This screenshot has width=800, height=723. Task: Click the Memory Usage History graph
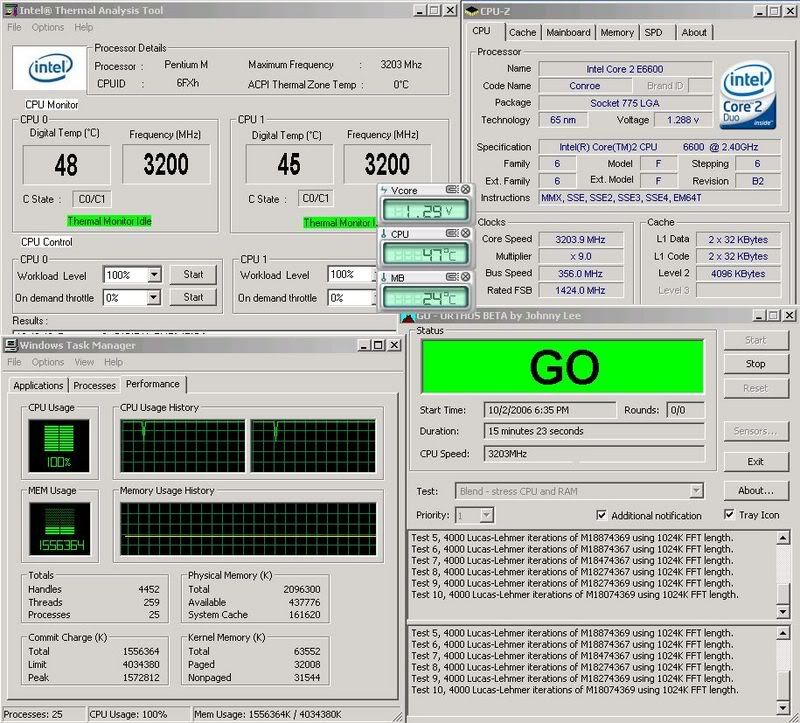[248, 529]
